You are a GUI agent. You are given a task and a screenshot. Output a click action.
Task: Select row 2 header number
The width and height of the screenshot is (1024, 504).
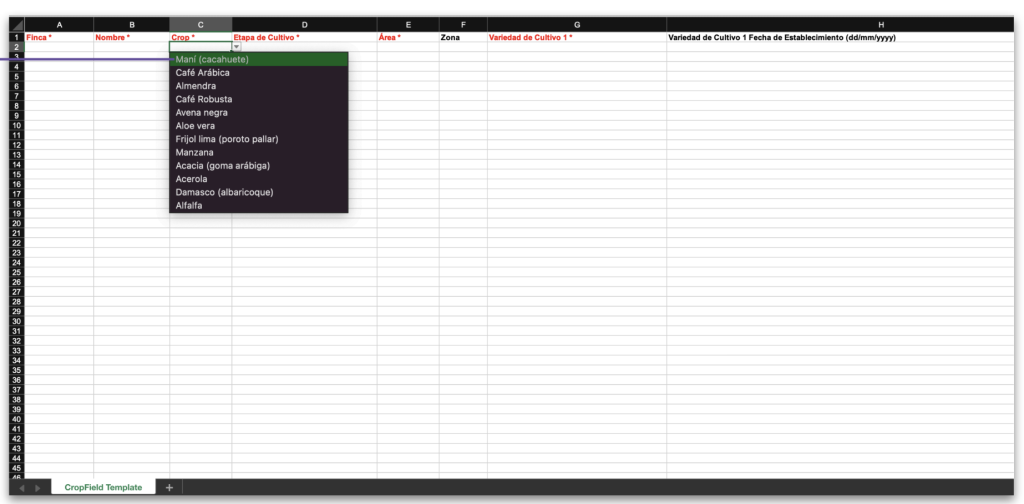pos(17,47)
